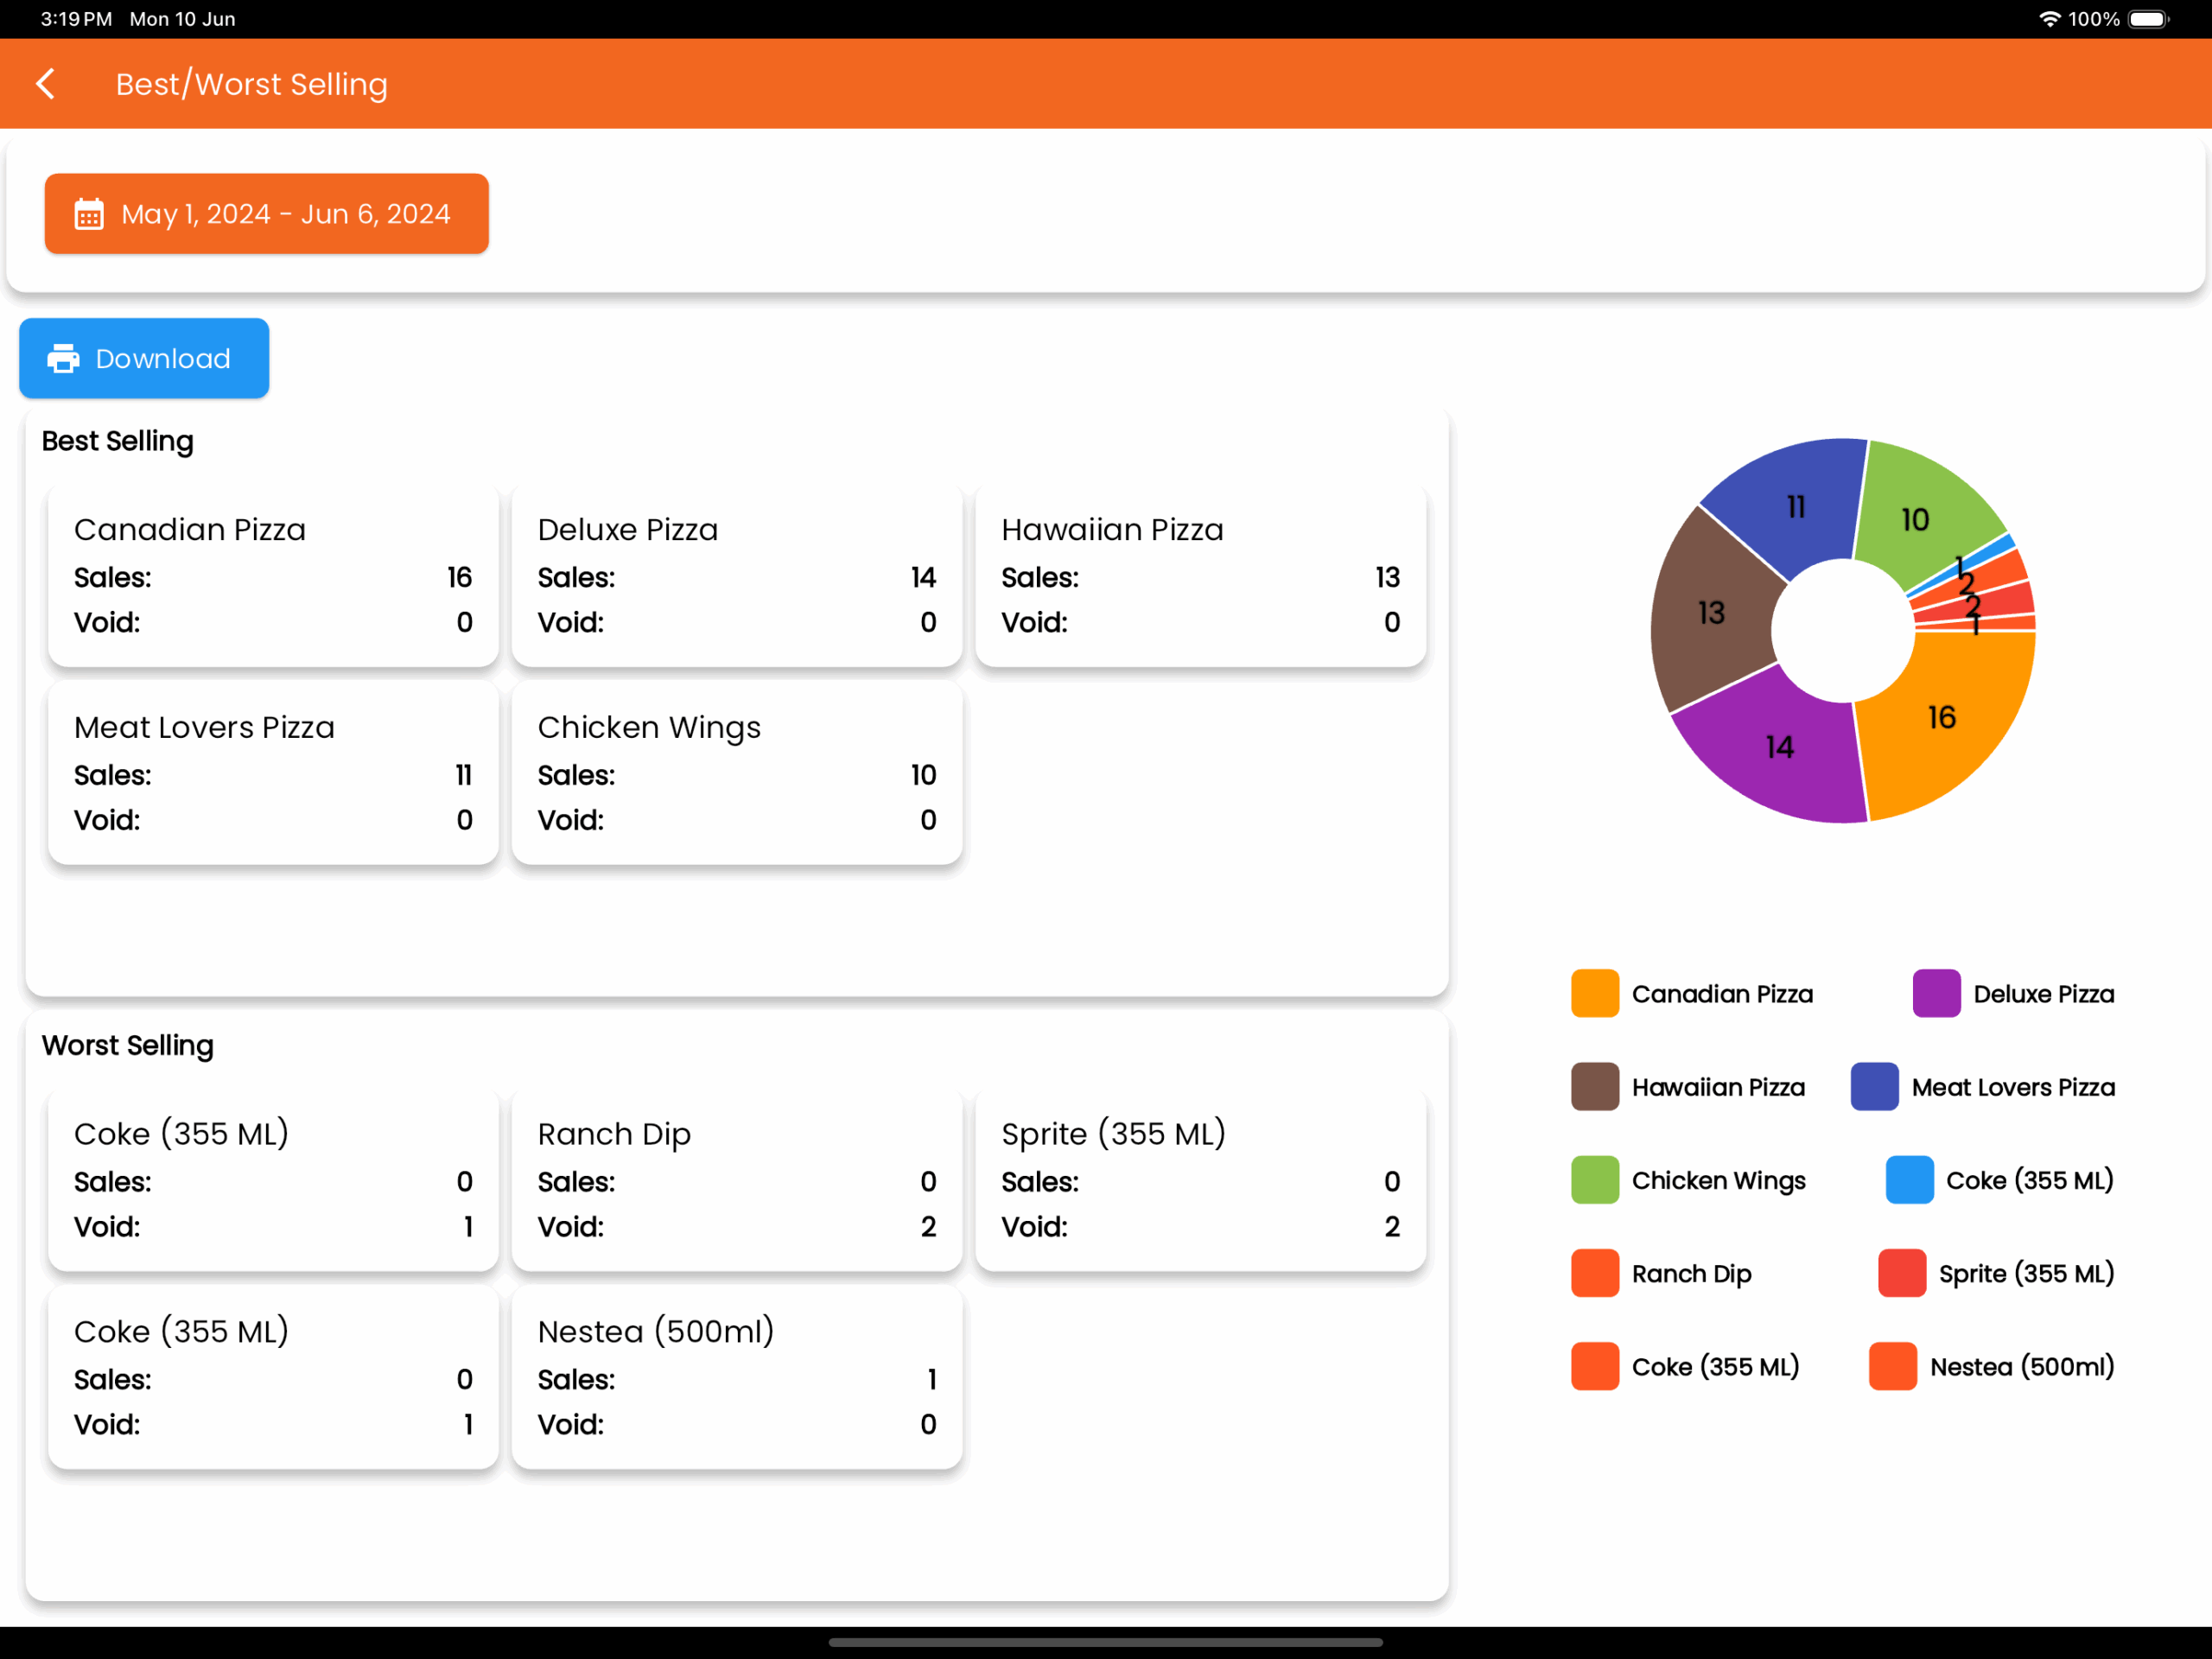Select the Ranch Dip worst selling card
The height and width of the screenshot is (1659, 2212).
736,1180
